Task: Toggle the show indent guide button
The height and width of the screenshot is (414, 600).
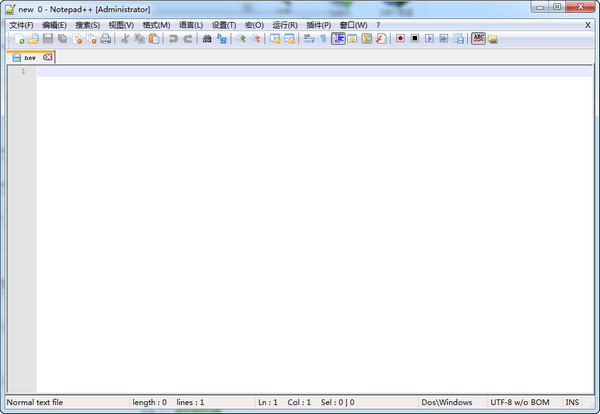Action: (338, 39)
